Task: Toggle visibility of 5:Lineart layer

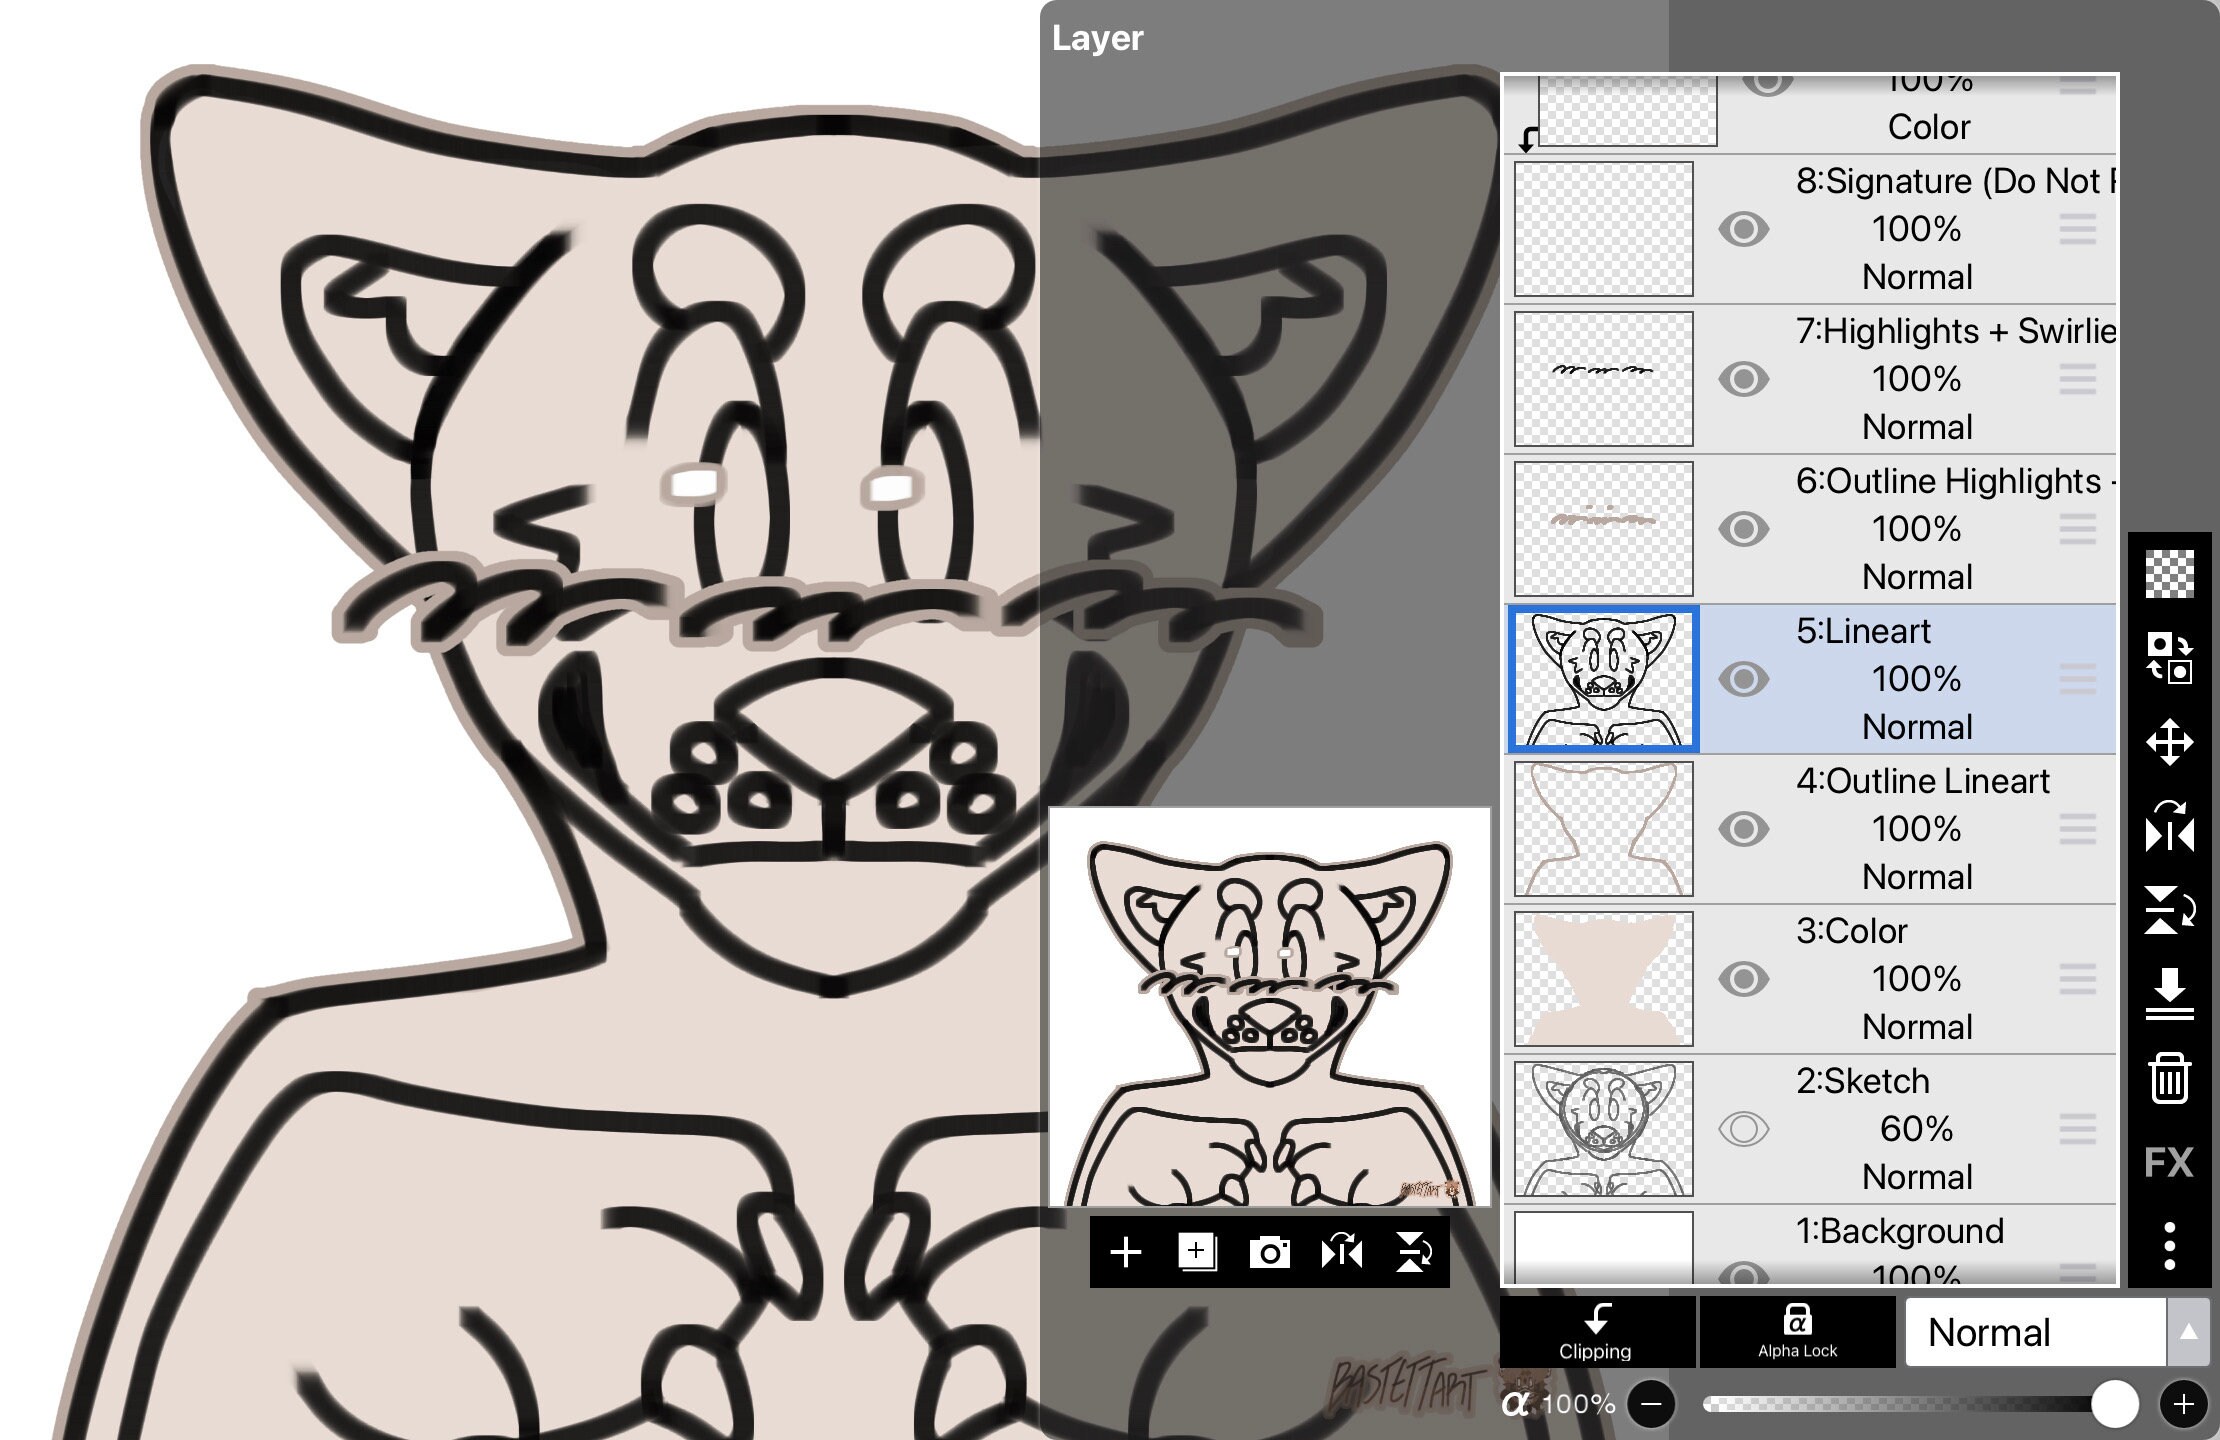Action: click(1743, 679)
